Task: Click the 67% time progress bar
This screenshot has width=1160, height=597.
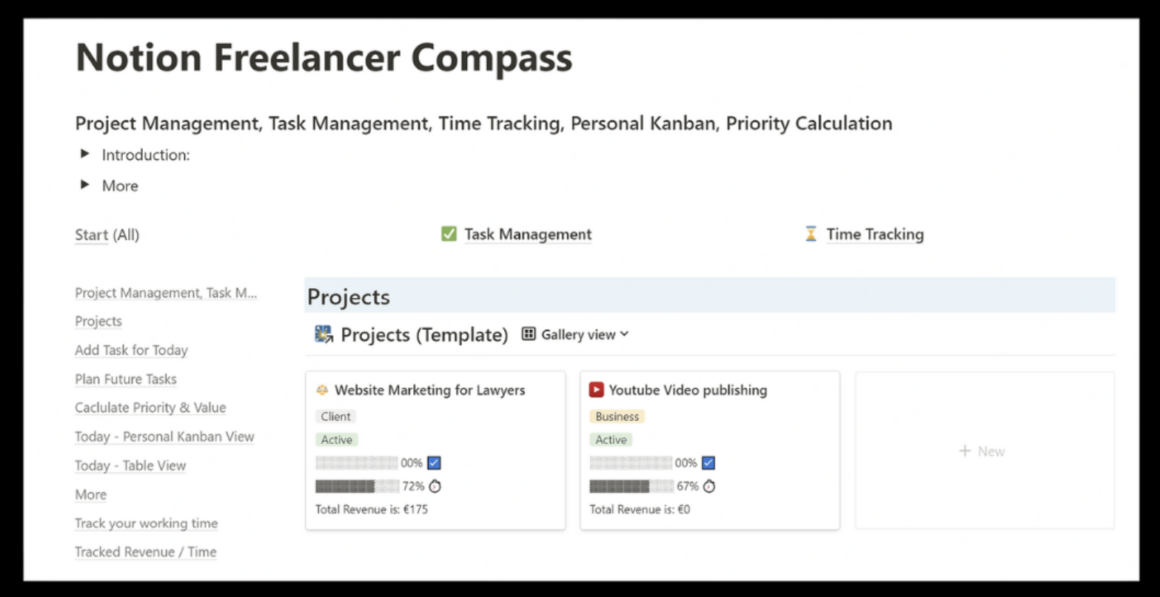Action: (x=631, y=486)
